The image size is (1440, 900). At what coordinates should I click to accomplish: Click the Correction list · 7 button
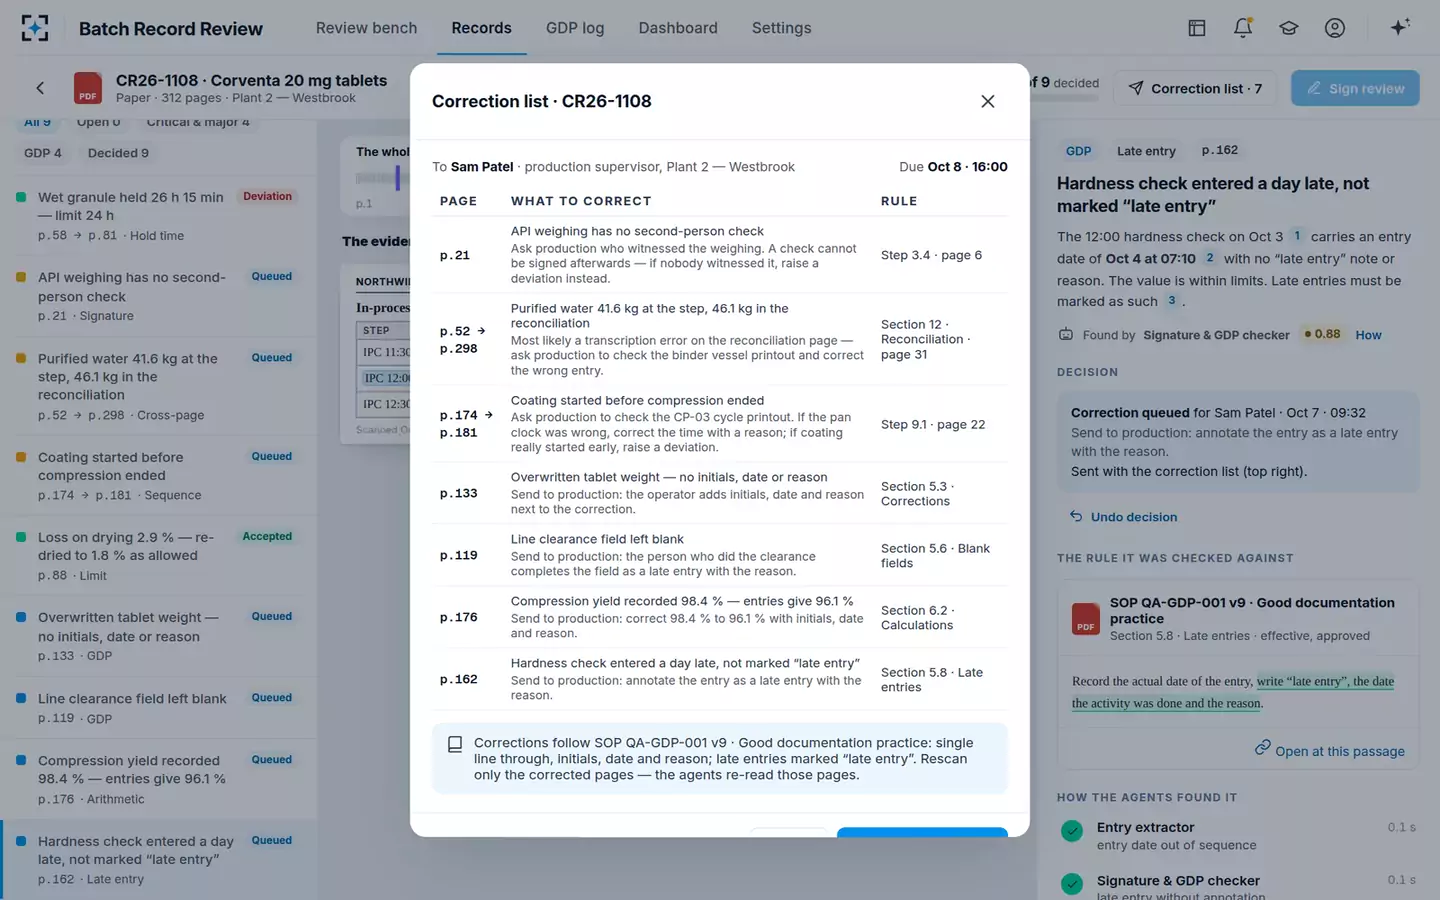1196,88
